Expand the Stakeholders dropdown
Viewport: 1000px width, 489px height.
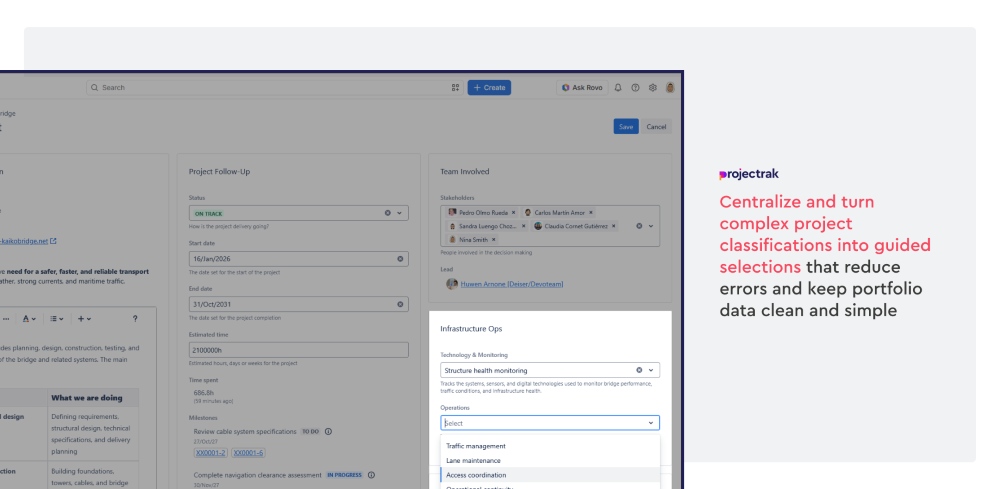tap(651, 226)
